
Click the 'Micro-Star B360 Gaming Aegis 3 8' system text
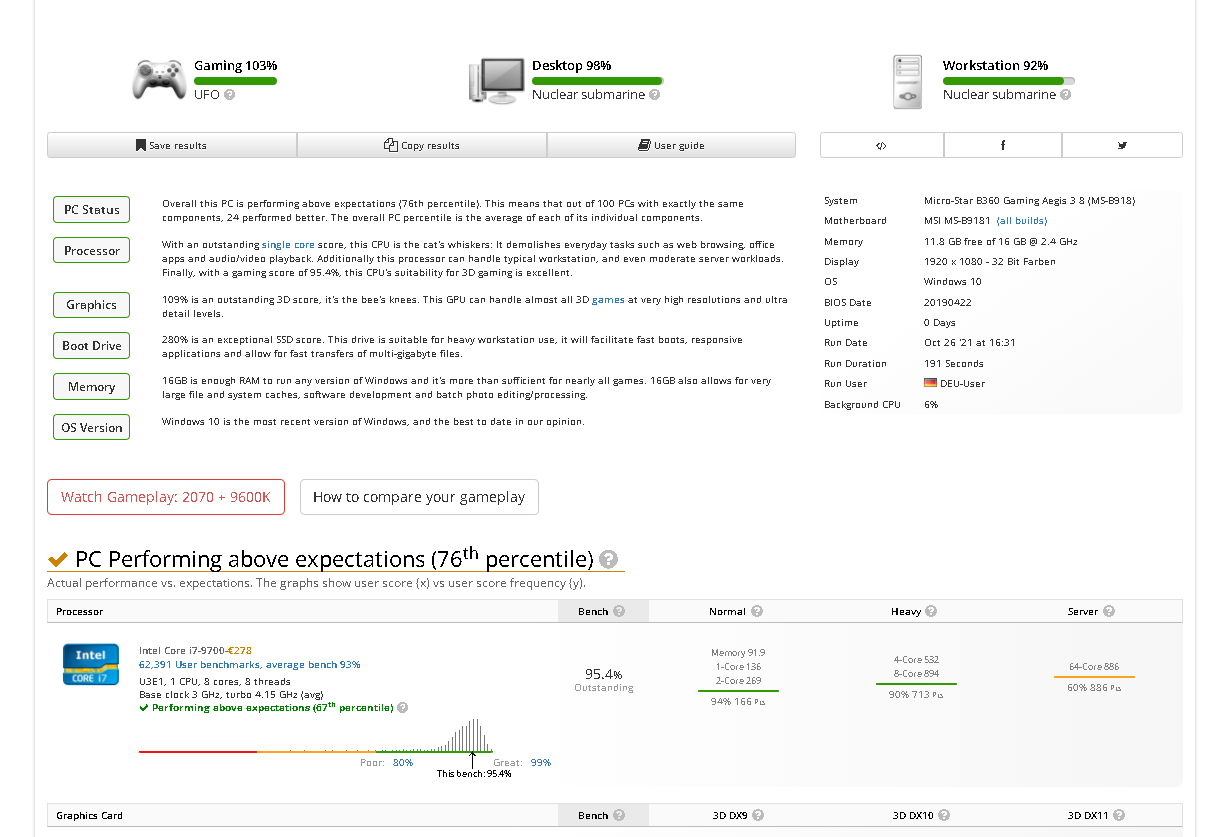(1029, 201)
